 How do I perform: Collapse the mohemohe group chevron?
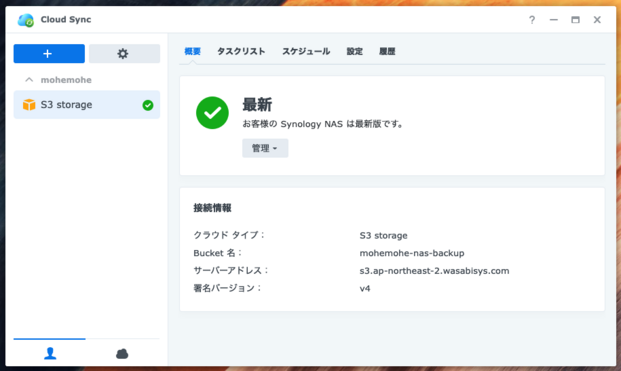[29, 80]
